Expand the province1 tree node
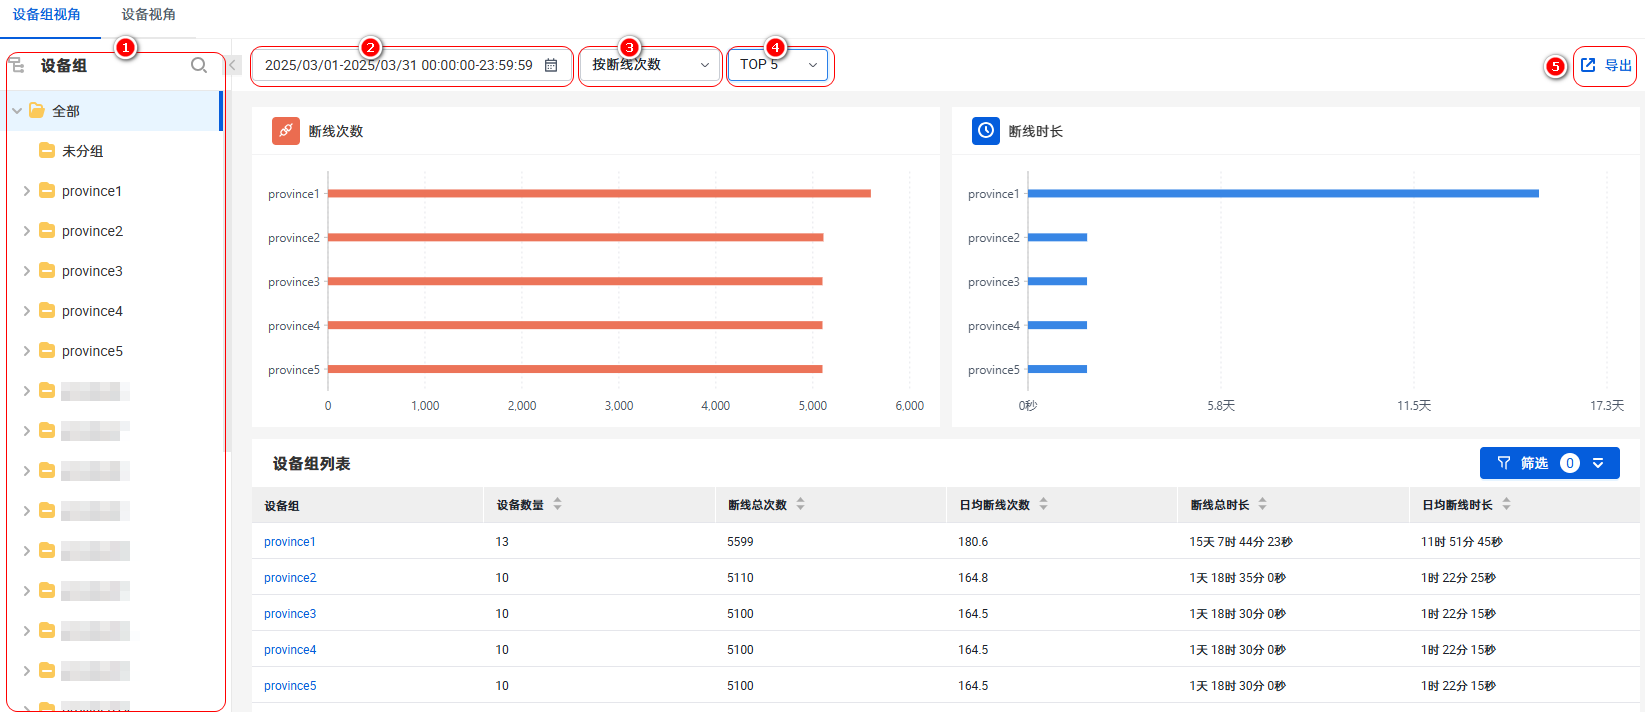The height and width of the screenshot is (712, 1645). (x=27, y=191)
